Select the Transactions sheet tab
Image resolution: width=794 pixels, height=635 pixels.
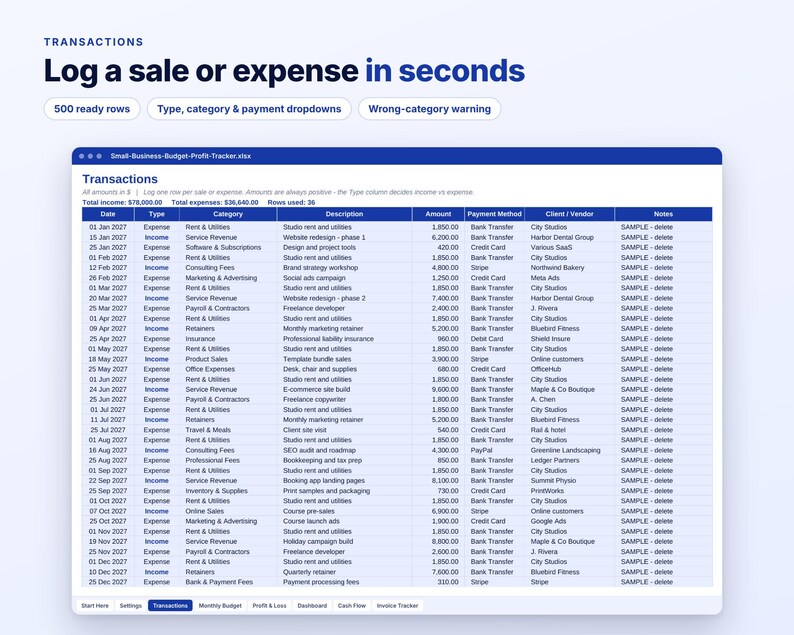(170, 606)
